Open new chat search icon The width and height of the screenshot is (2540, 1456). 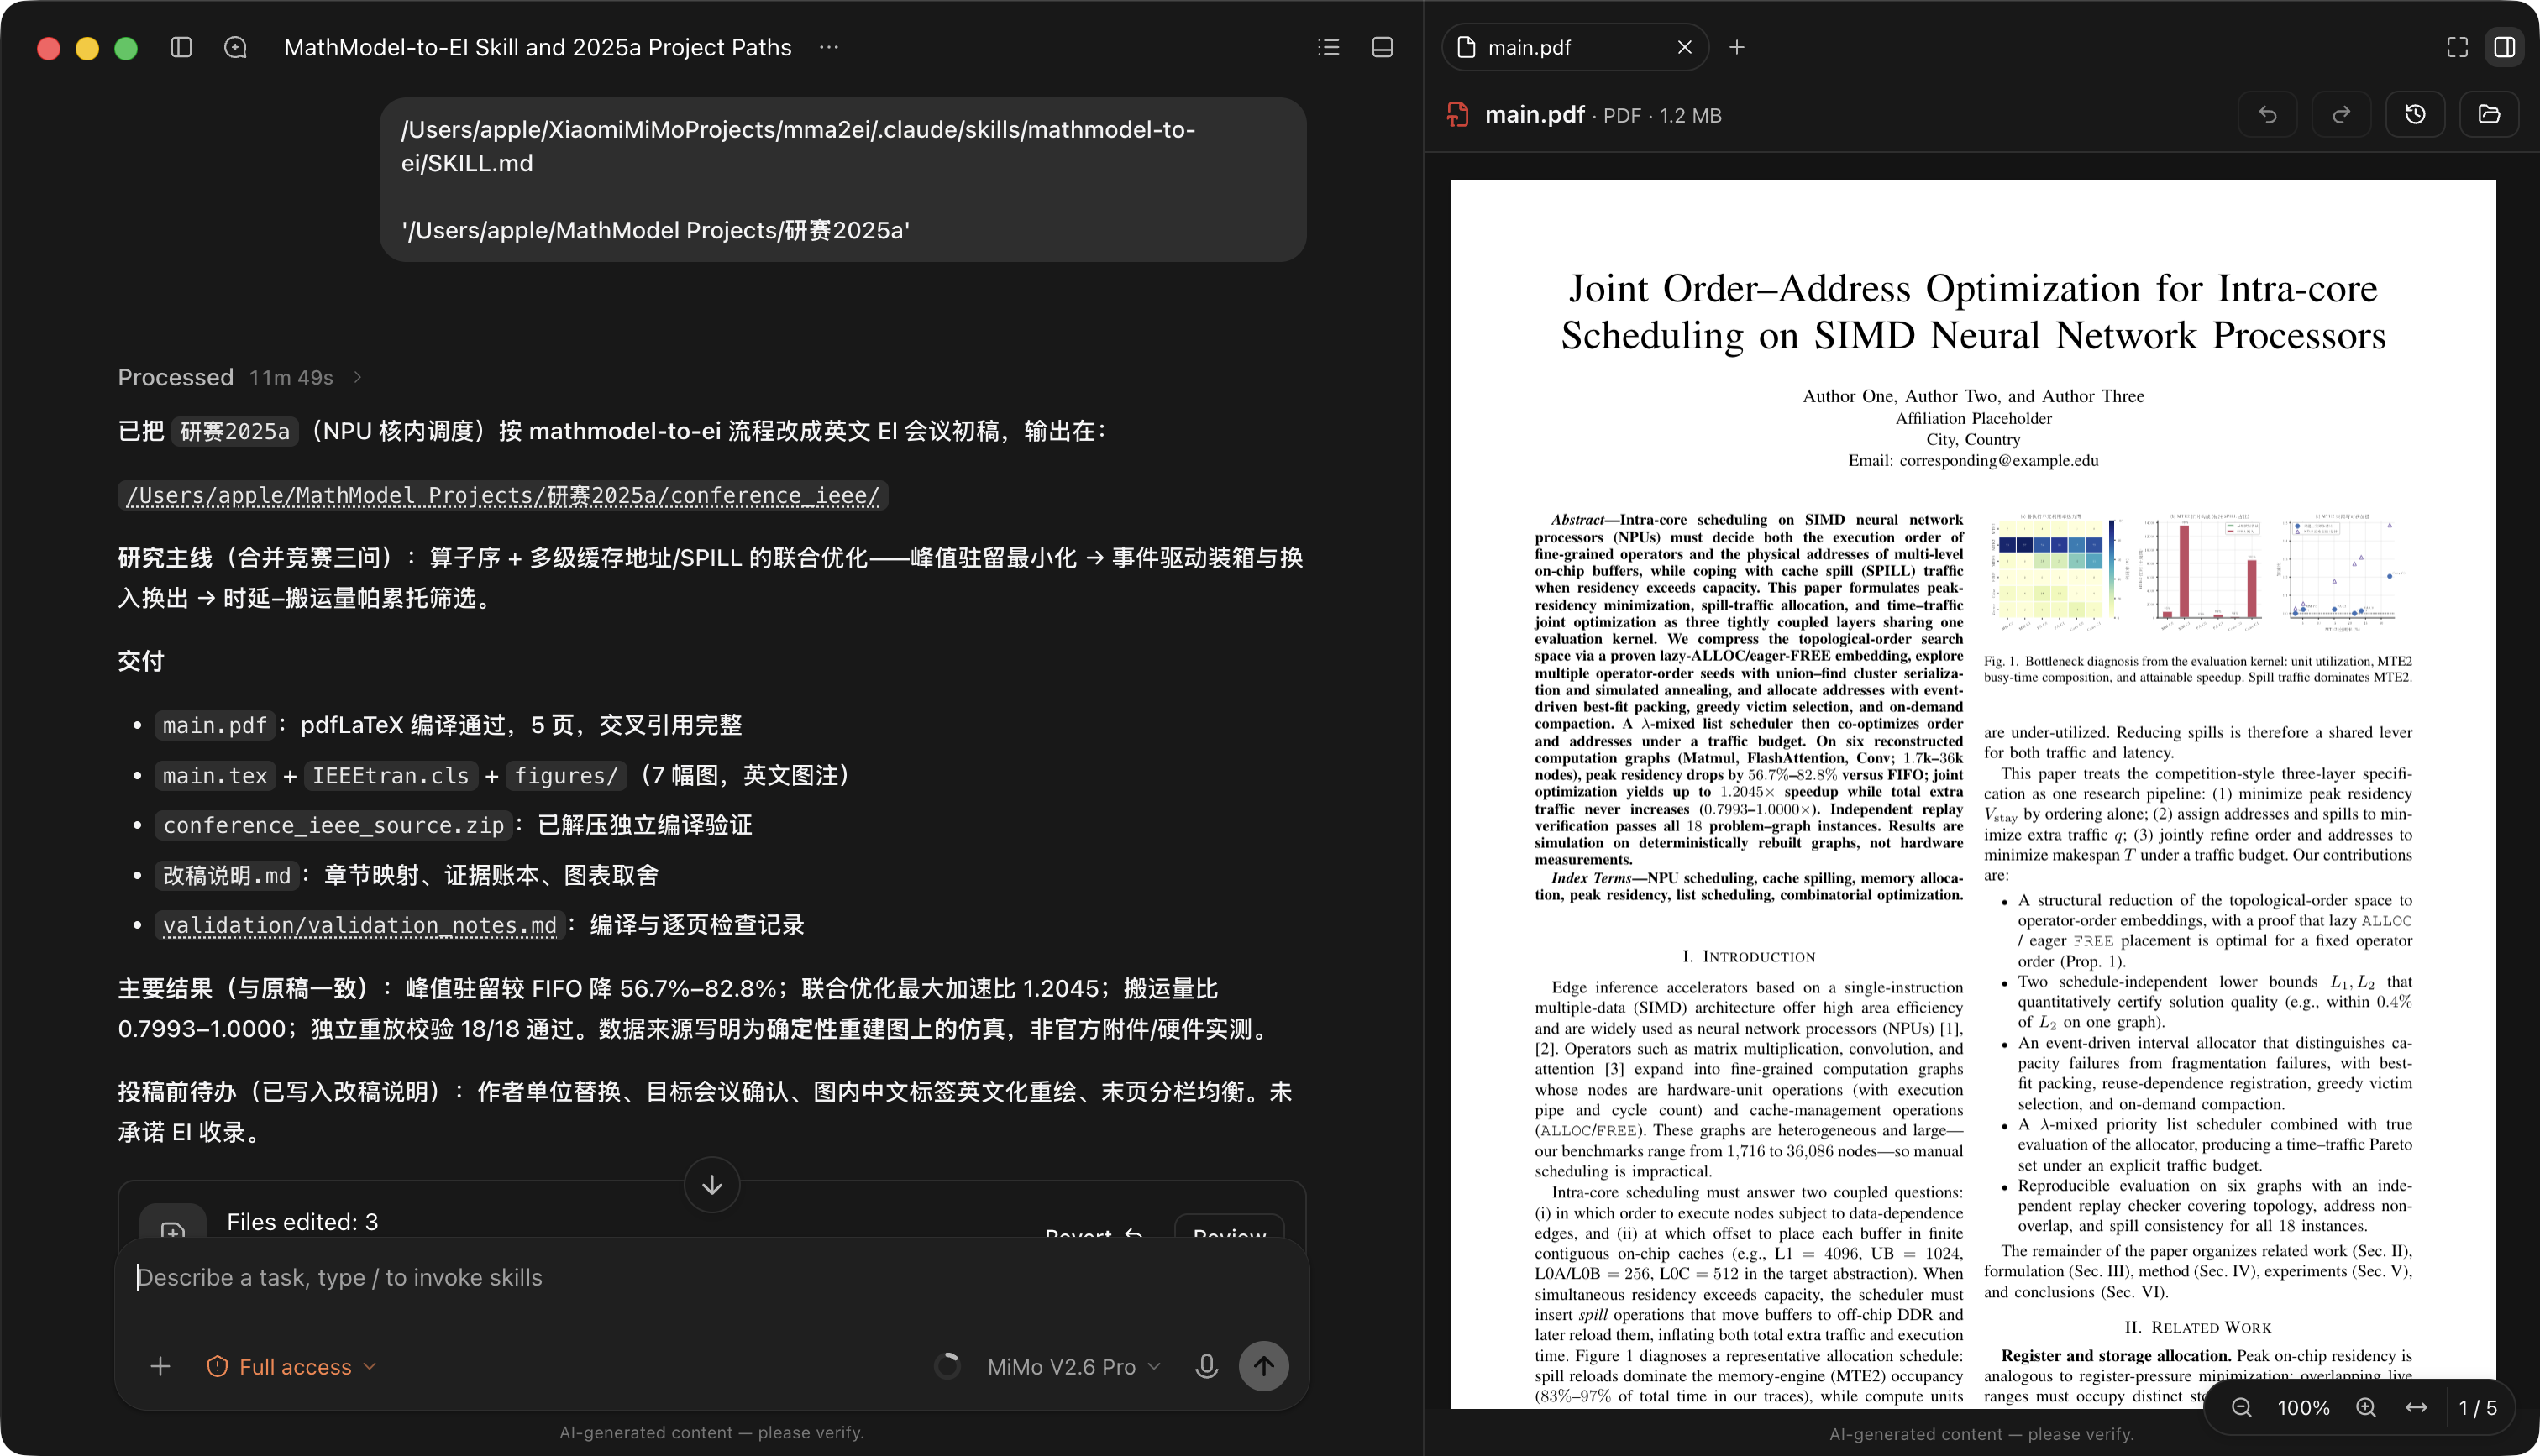[x=235, y=47]
